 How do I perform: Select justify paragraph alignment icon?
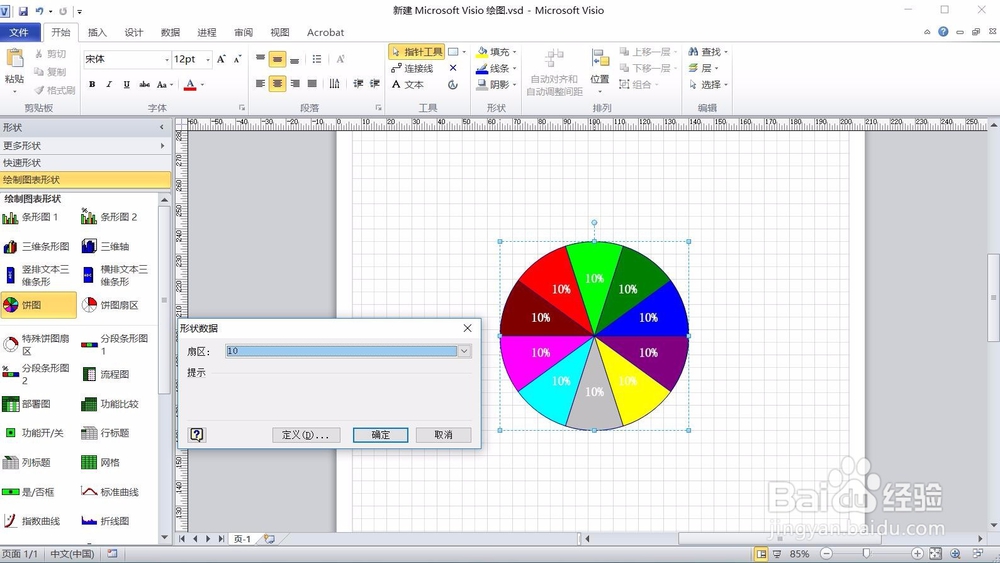pyautogui.click(x=312, y=84)
